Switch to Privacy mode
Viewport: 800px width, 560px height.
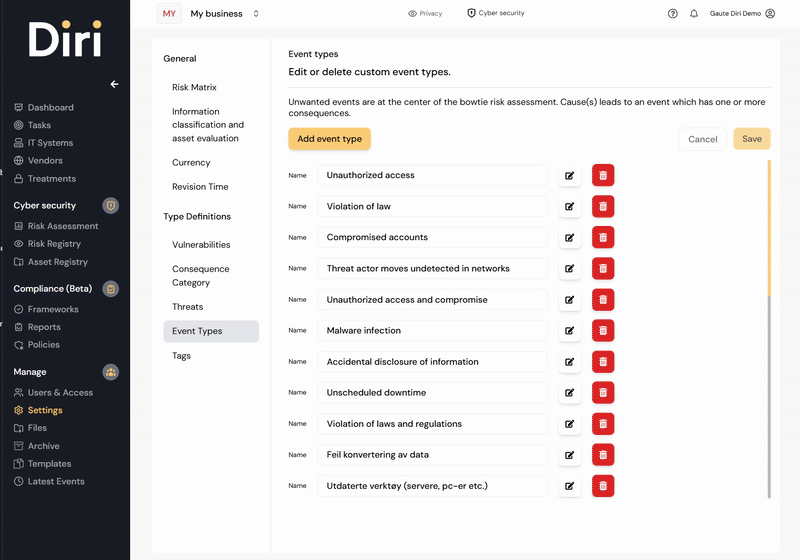[x=425, y=13]
